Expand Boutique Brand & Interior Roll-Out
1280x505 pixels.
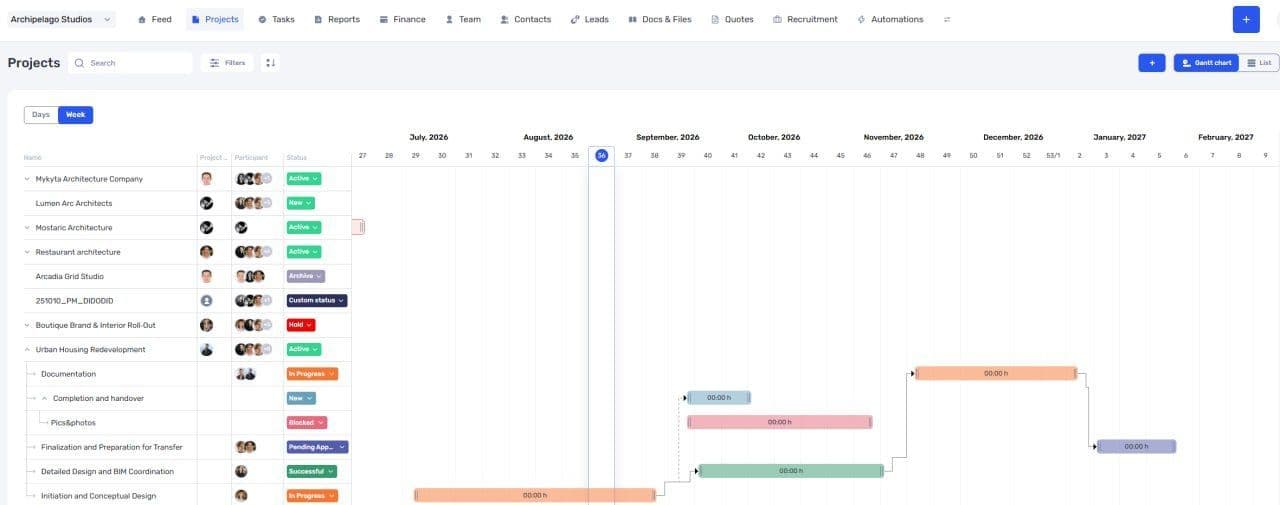click(x=27, y=325)
